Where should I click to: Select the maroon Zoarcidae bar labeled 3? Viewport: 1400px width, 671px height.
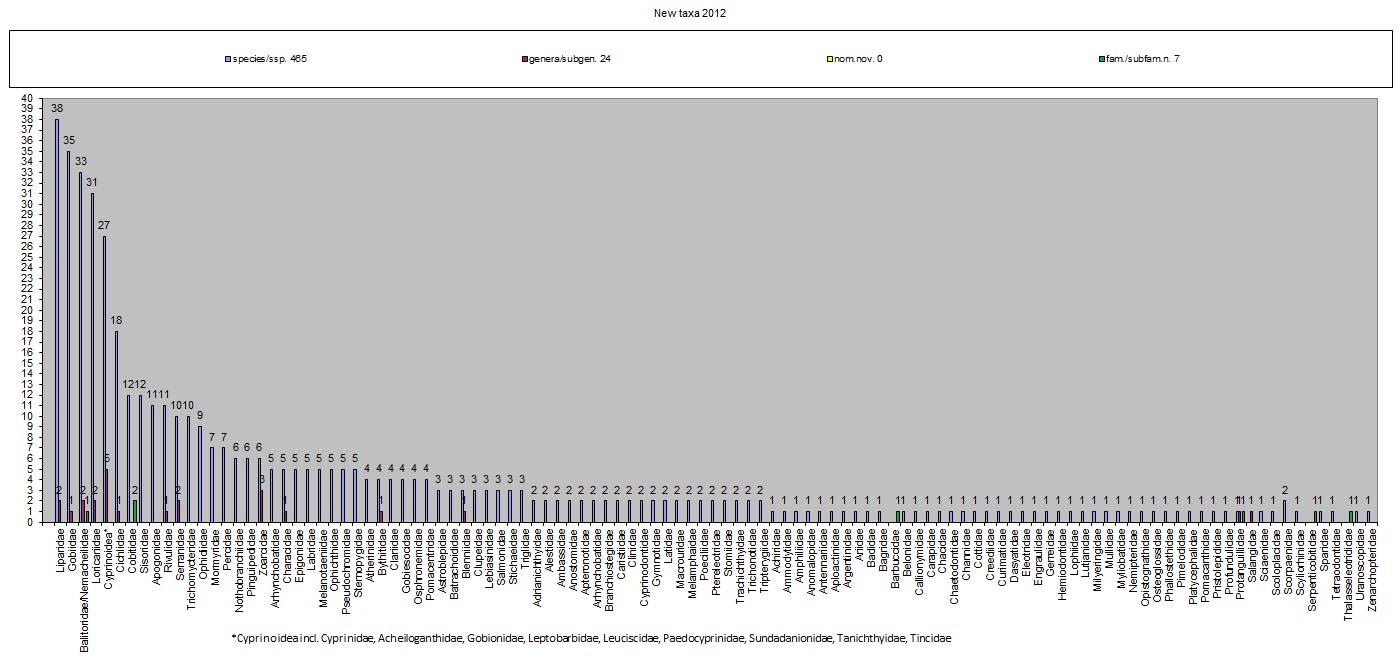pyautogui.click(x=262, y=506)
